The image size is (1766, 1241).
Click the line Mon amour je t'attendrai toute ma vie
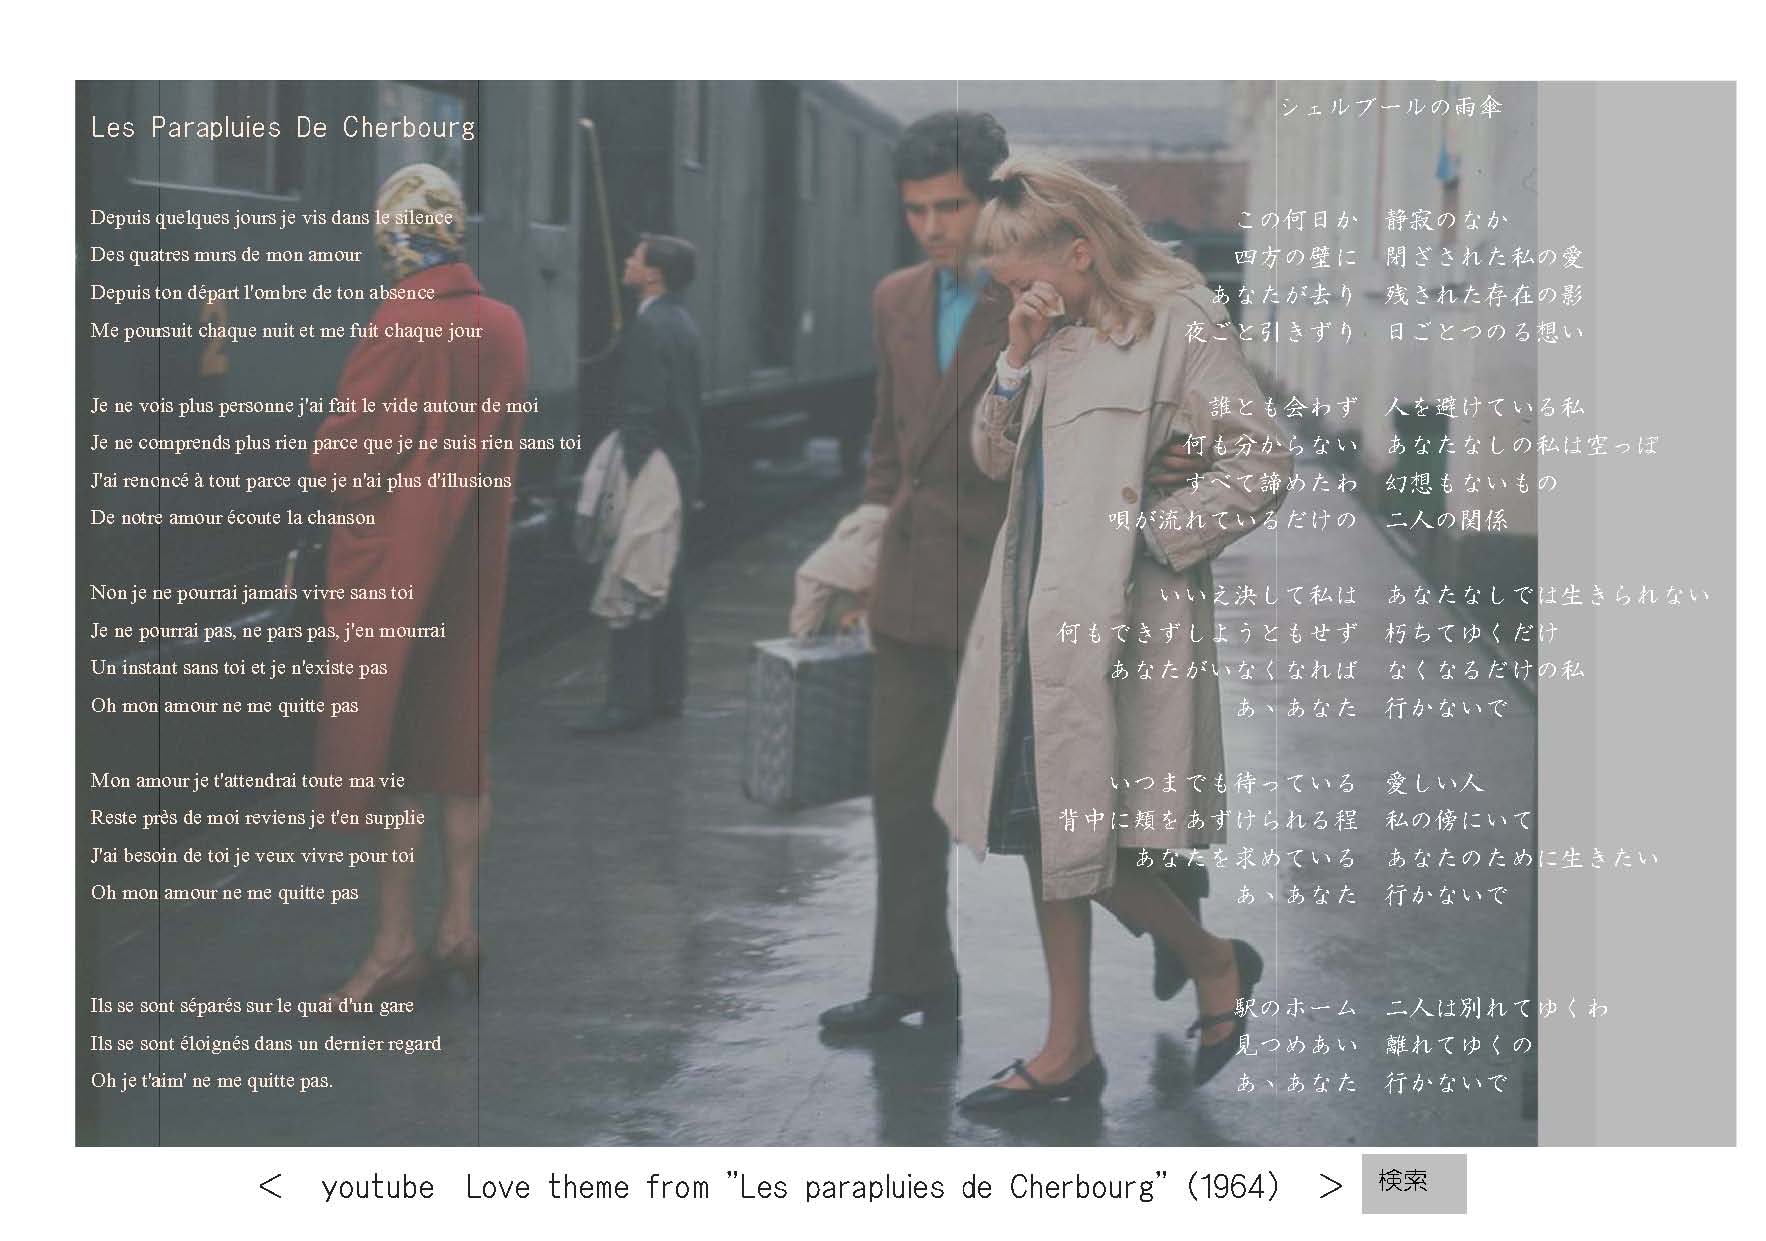(x=247, y=781)
